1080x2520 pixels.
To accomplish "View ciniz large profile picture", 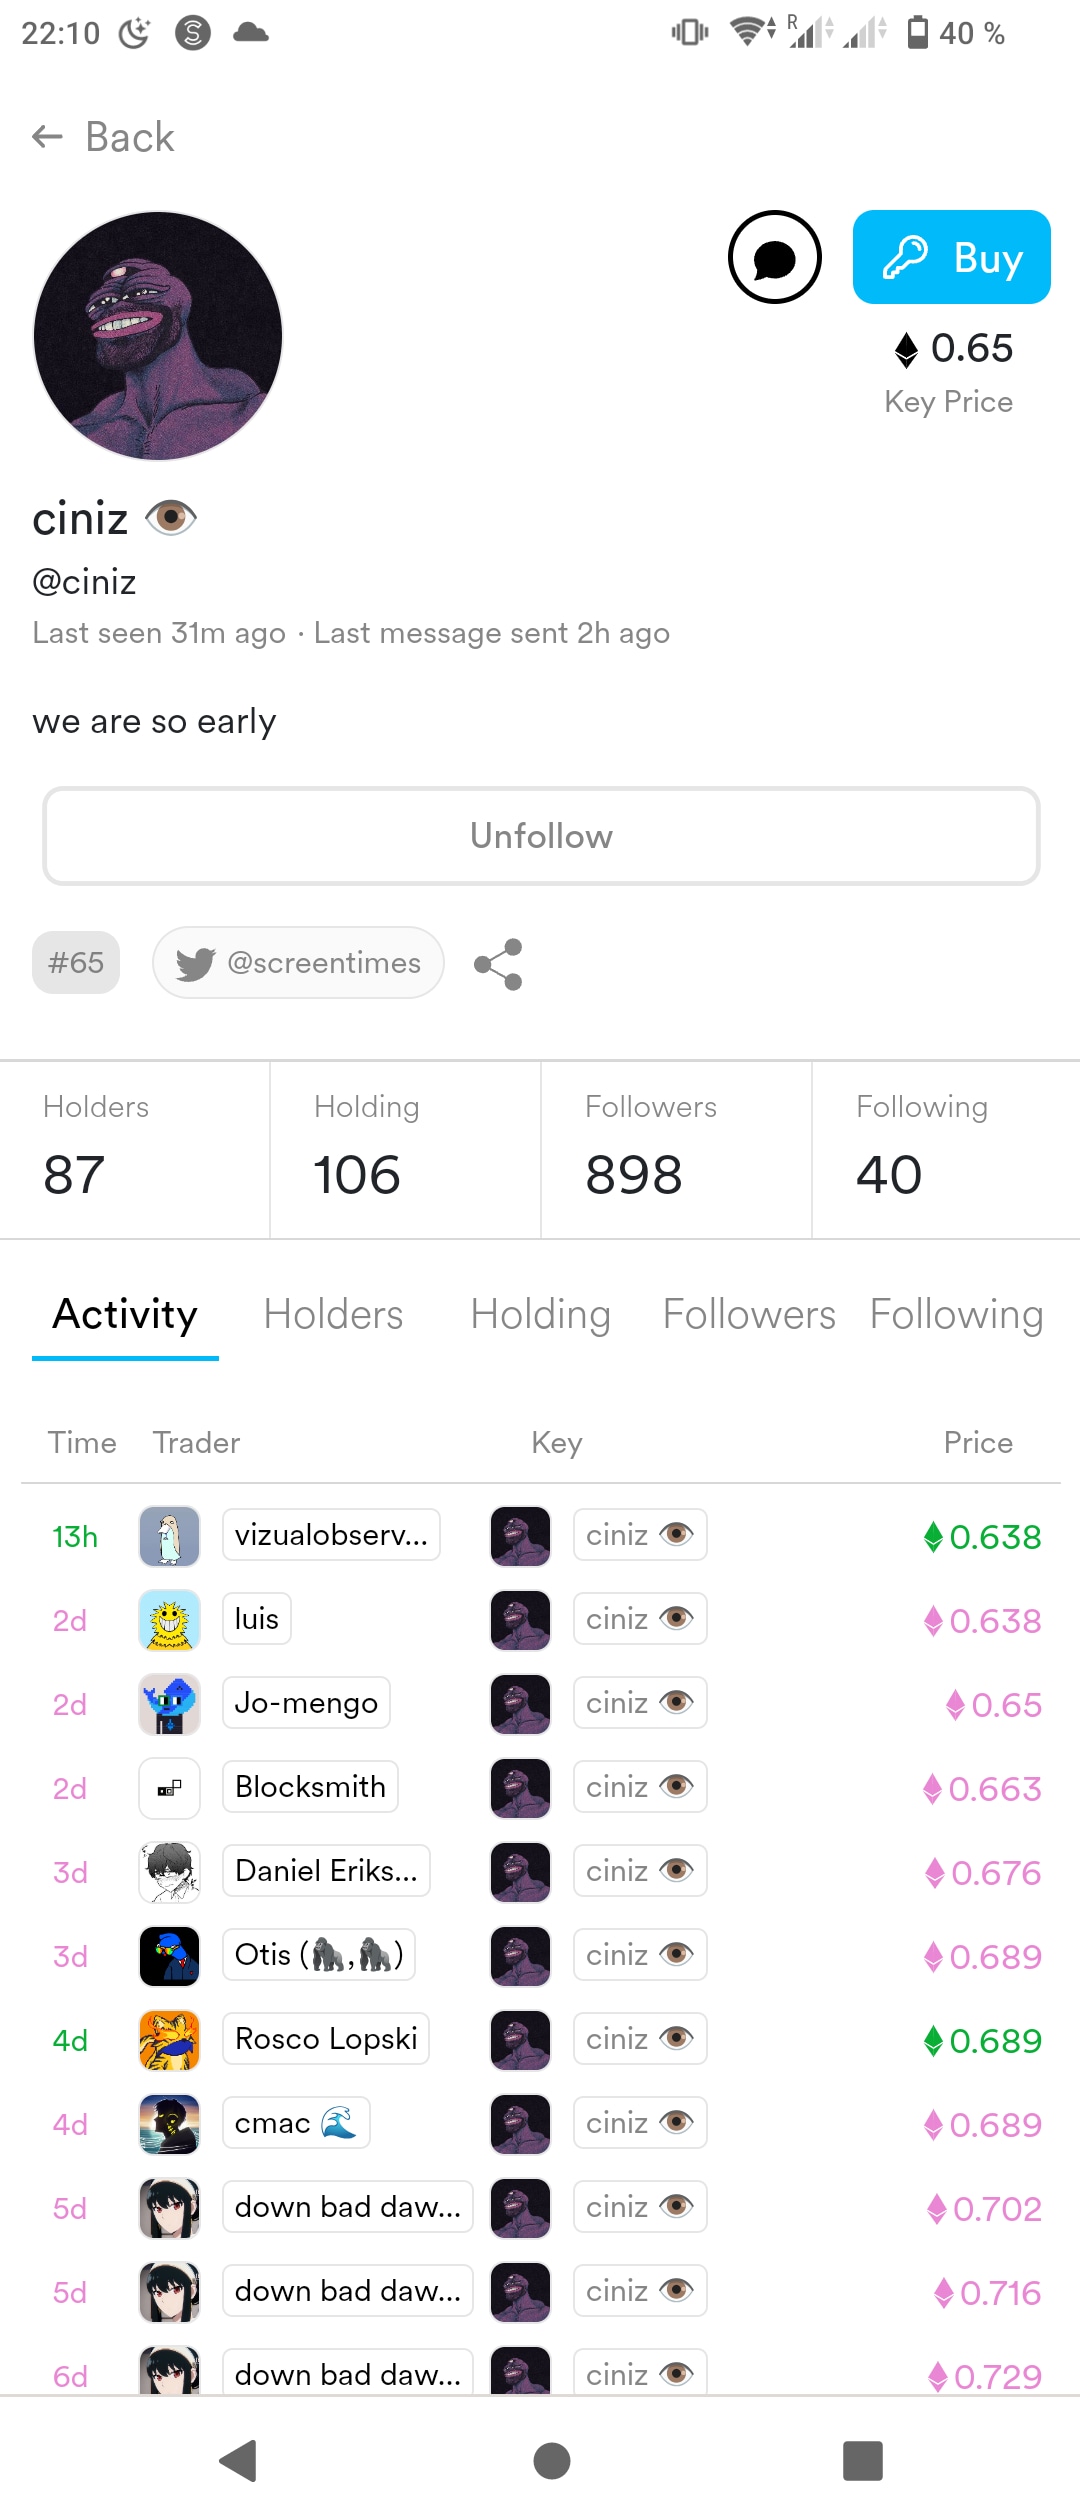I will (158, 336).
